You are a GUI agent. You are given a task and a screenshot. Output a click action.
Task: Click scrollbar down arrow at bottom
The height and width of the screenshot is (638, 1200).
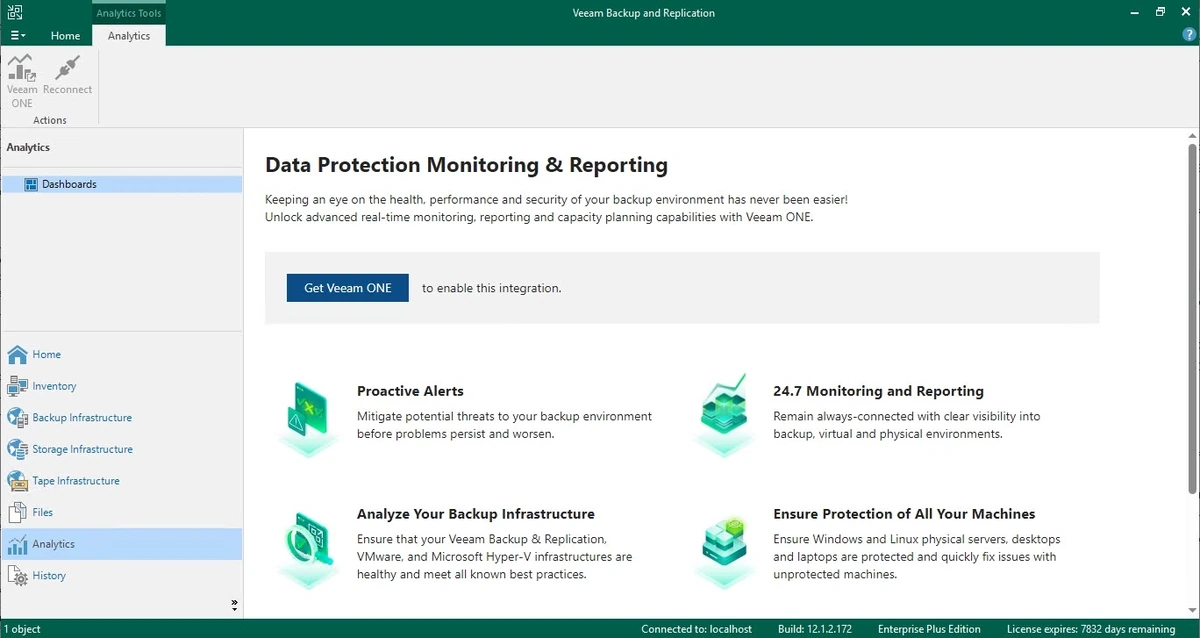point(1192,612)
